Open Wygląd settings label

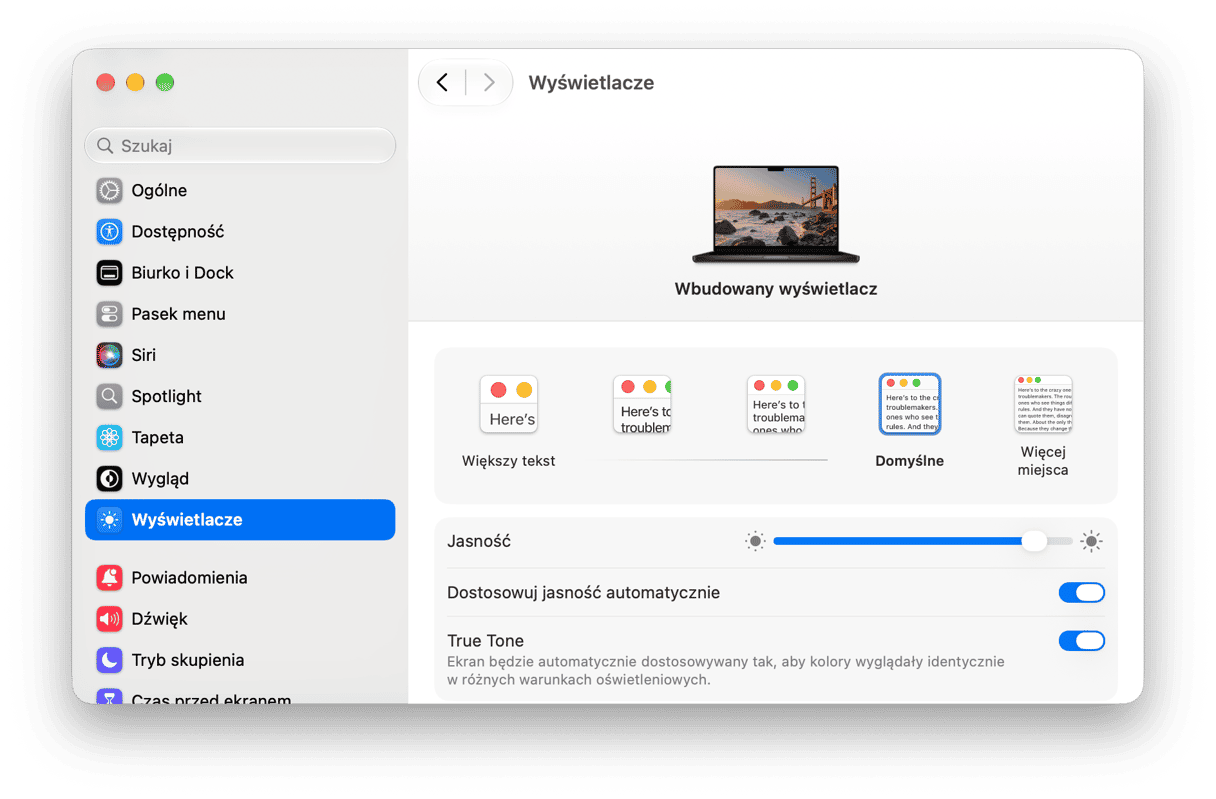point(160,478)
